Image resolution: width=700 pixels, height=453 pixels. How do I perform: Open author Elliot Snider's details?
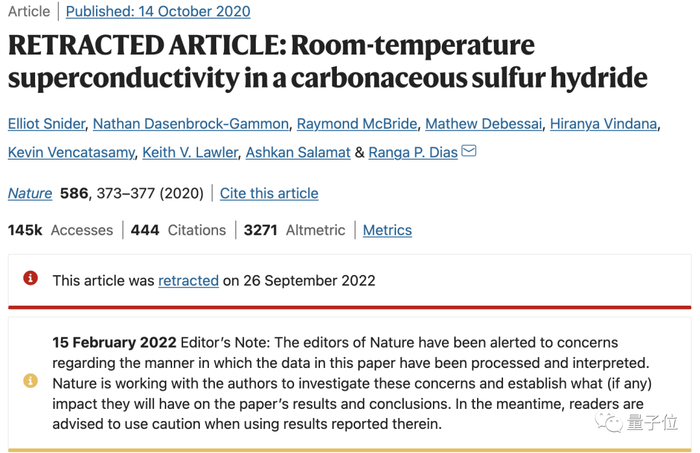tap(45, 124)
